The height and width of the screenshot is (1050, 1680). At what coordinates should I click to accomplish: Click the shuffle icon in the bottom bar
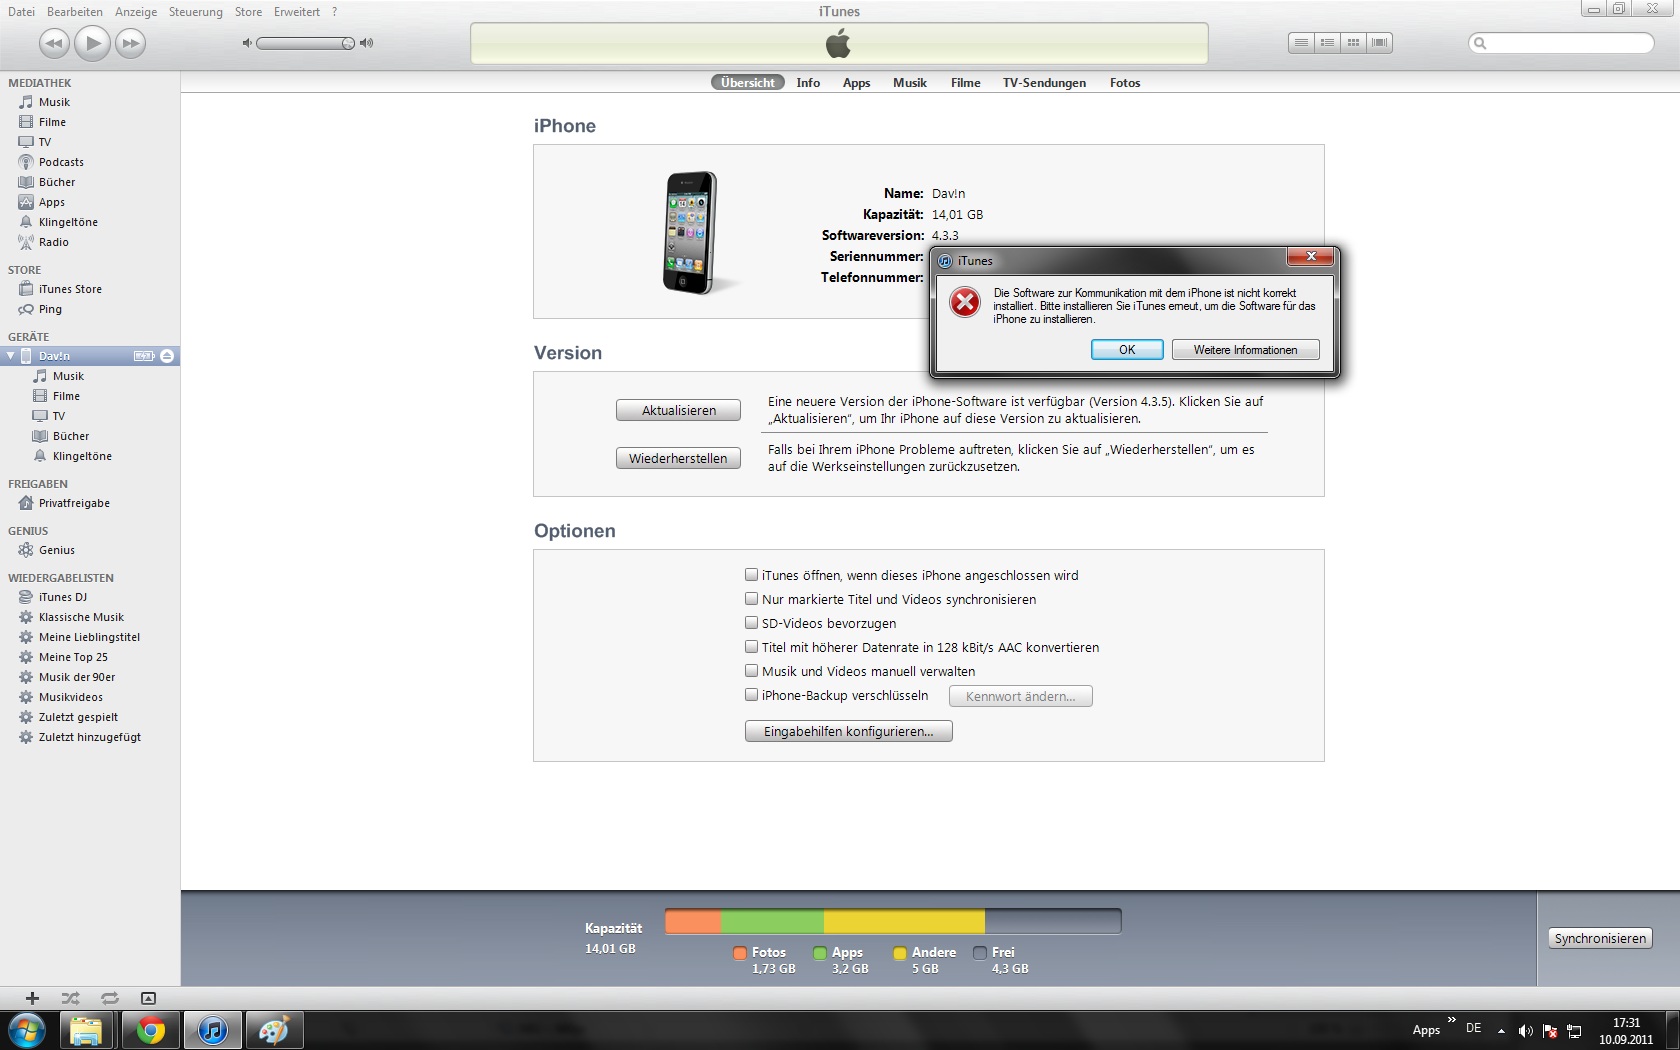(70, 998)
